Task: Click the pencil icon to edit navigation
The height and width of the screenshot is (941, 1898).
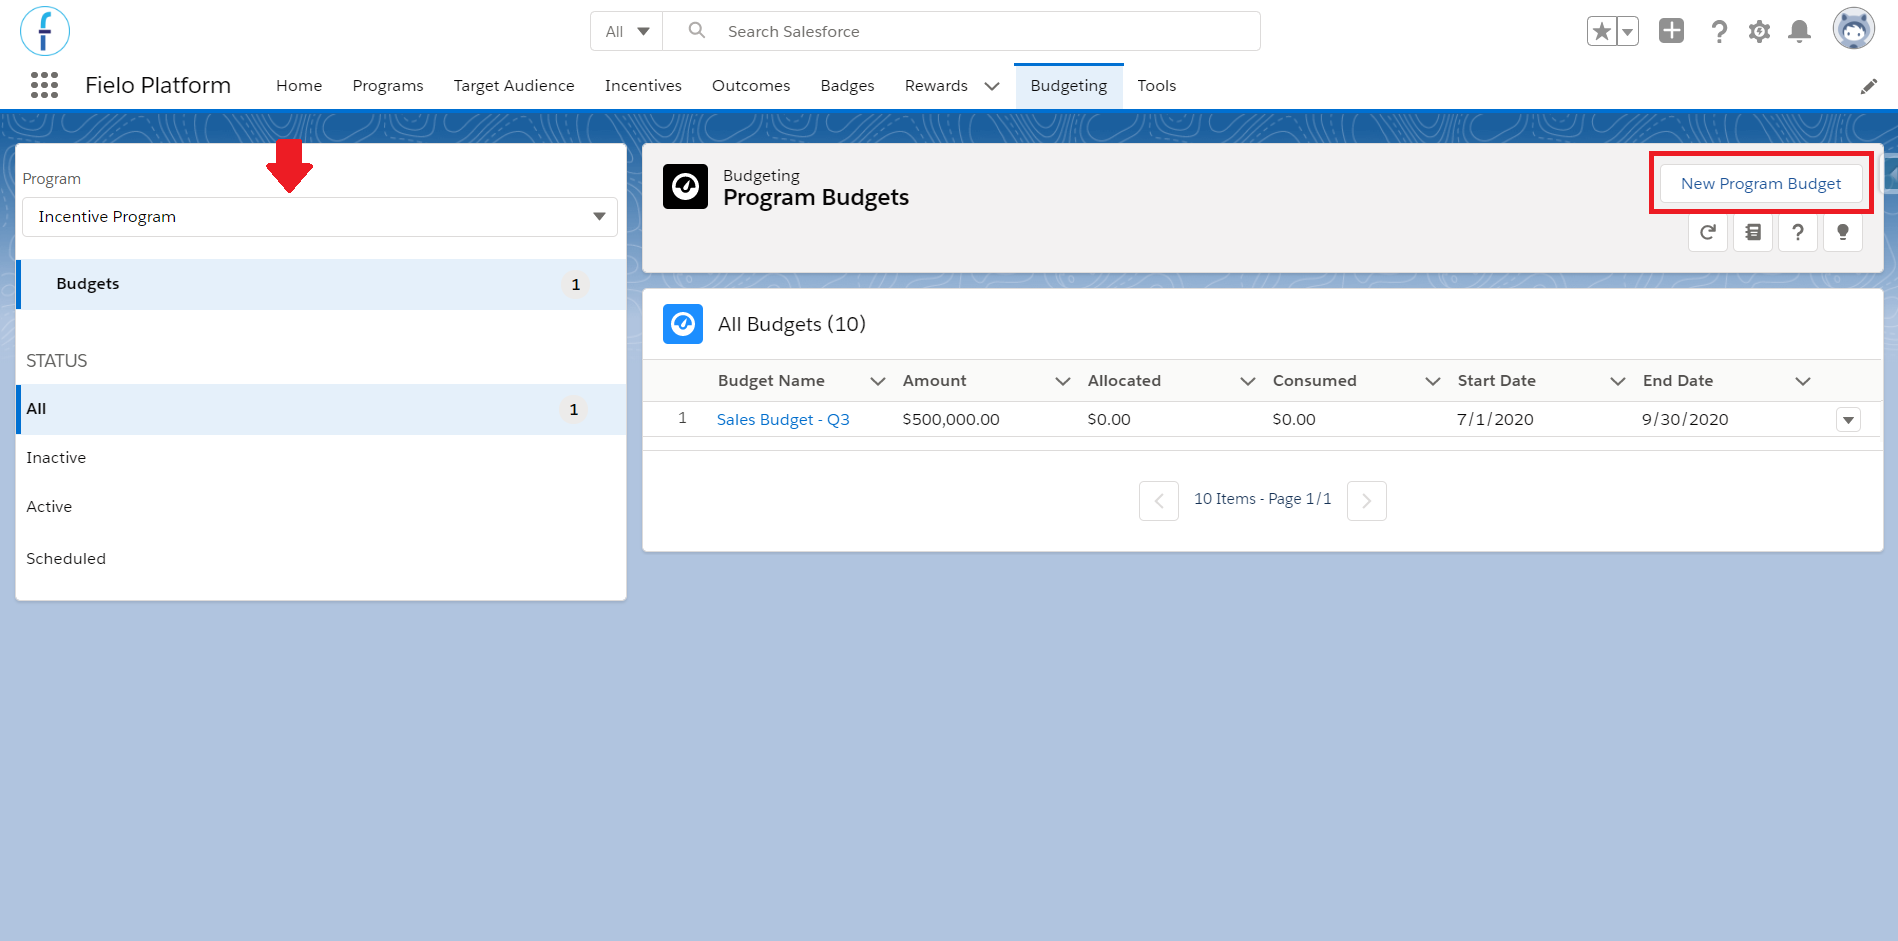Action: click(1868, 86)
